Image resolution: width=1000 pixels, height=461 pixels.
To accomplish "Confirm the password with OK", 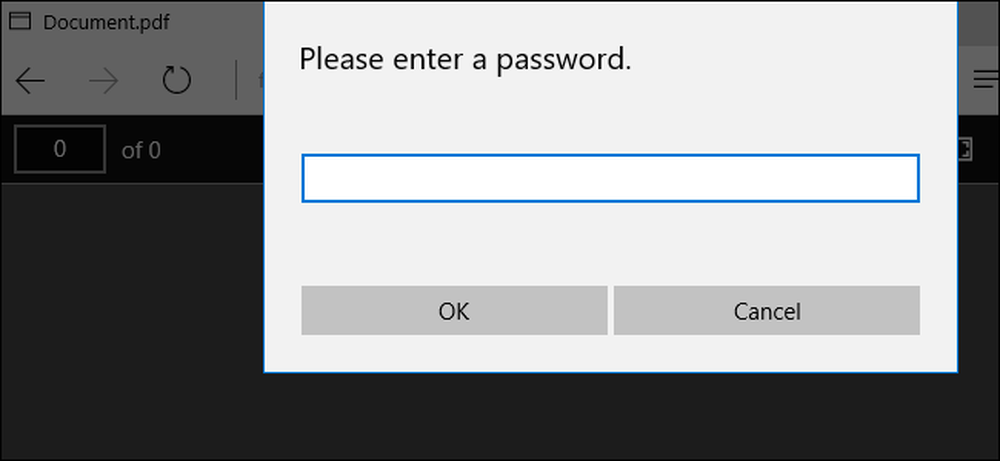I will (x=454, y=311).
